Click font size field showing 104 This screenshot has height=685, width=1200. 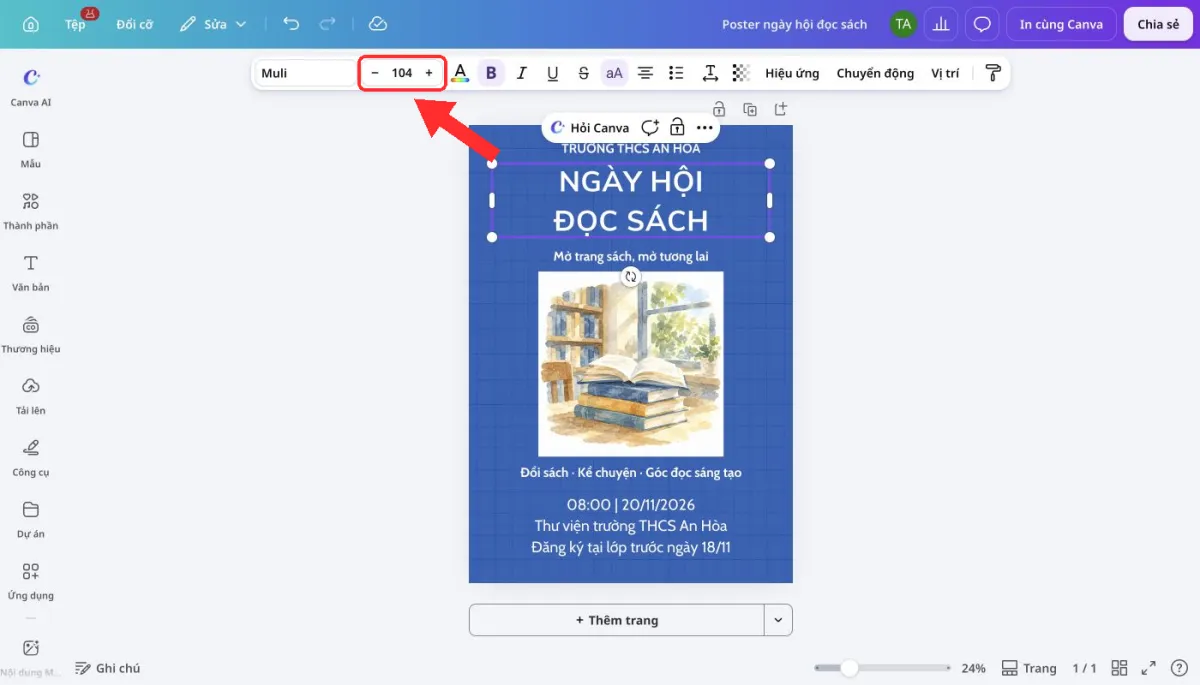tap(402, 73)
